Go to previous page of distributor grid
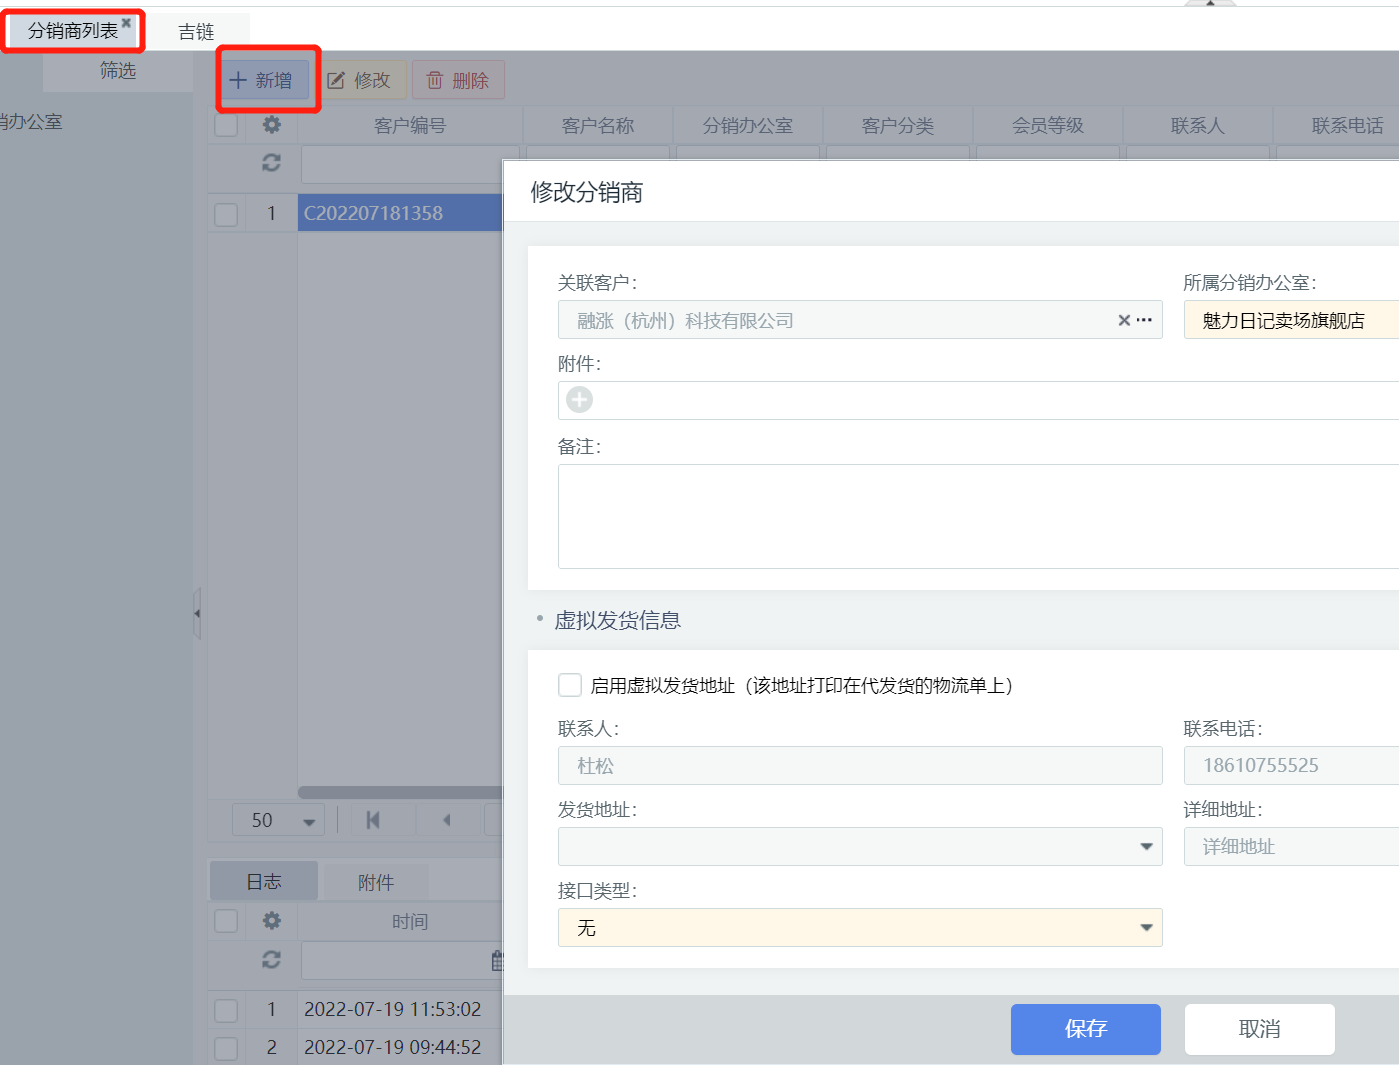Image resolution: width=1399 pixels, height=1065 pixels. (x=446, y=820)
